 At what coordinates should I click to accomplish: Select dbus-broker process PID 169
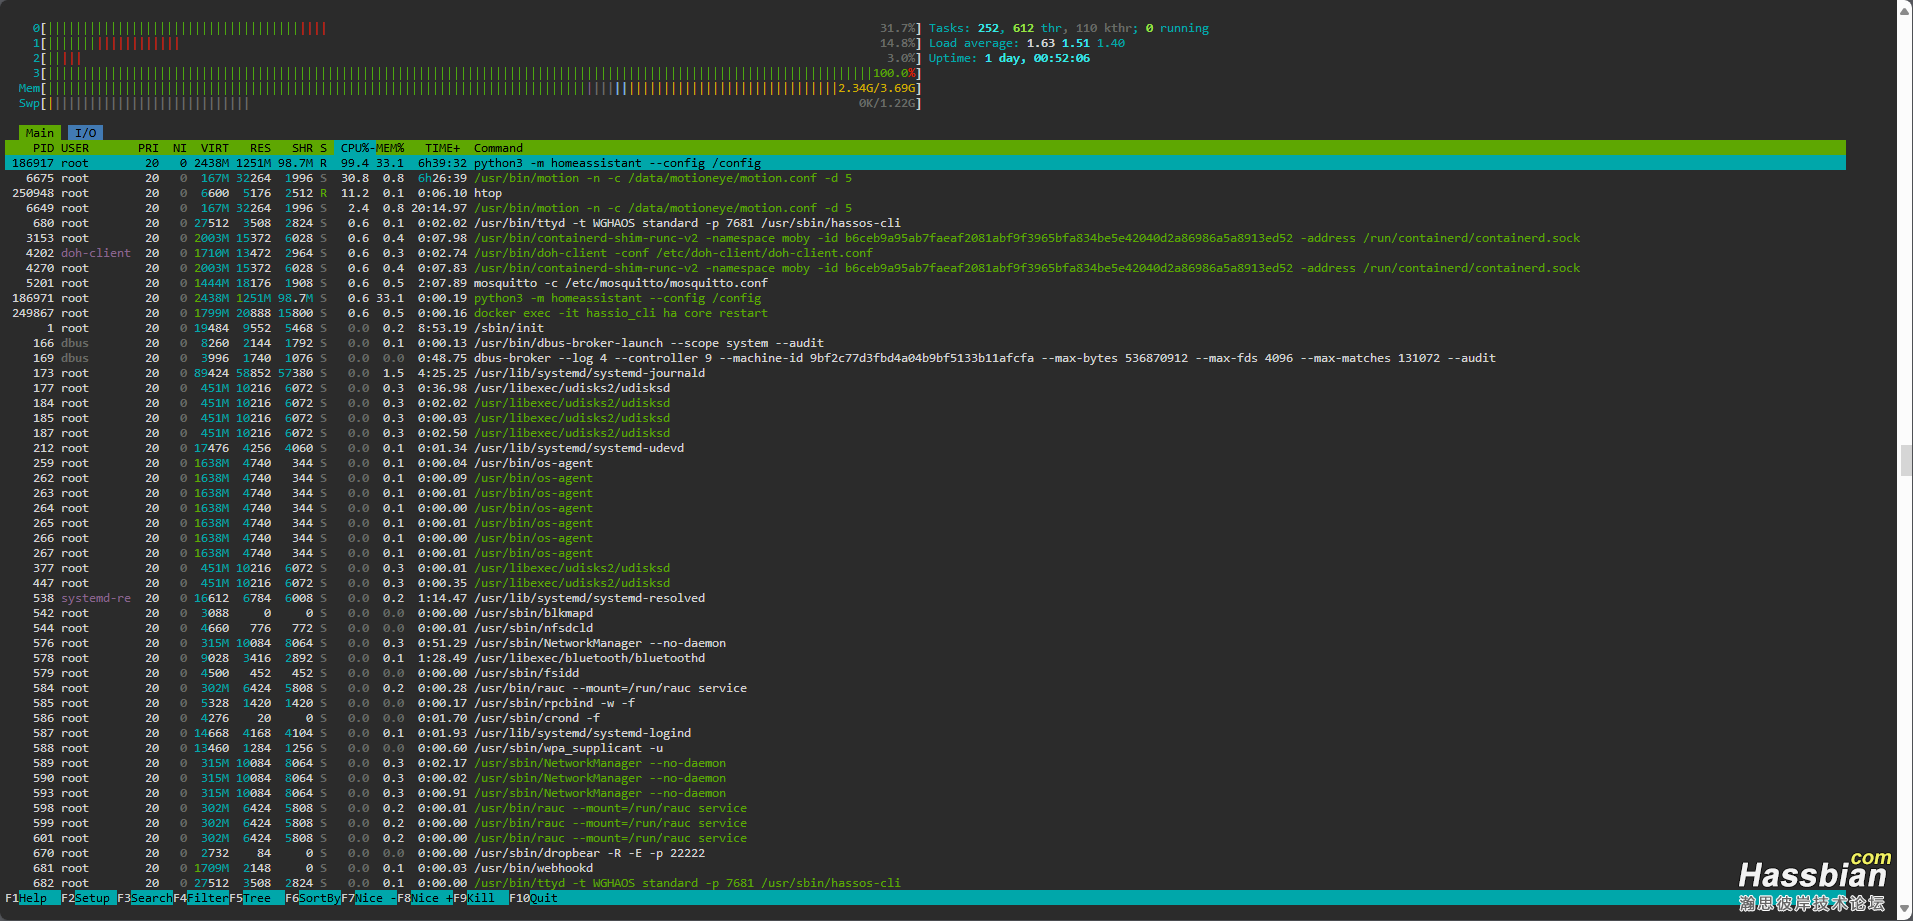click(925, 358)
